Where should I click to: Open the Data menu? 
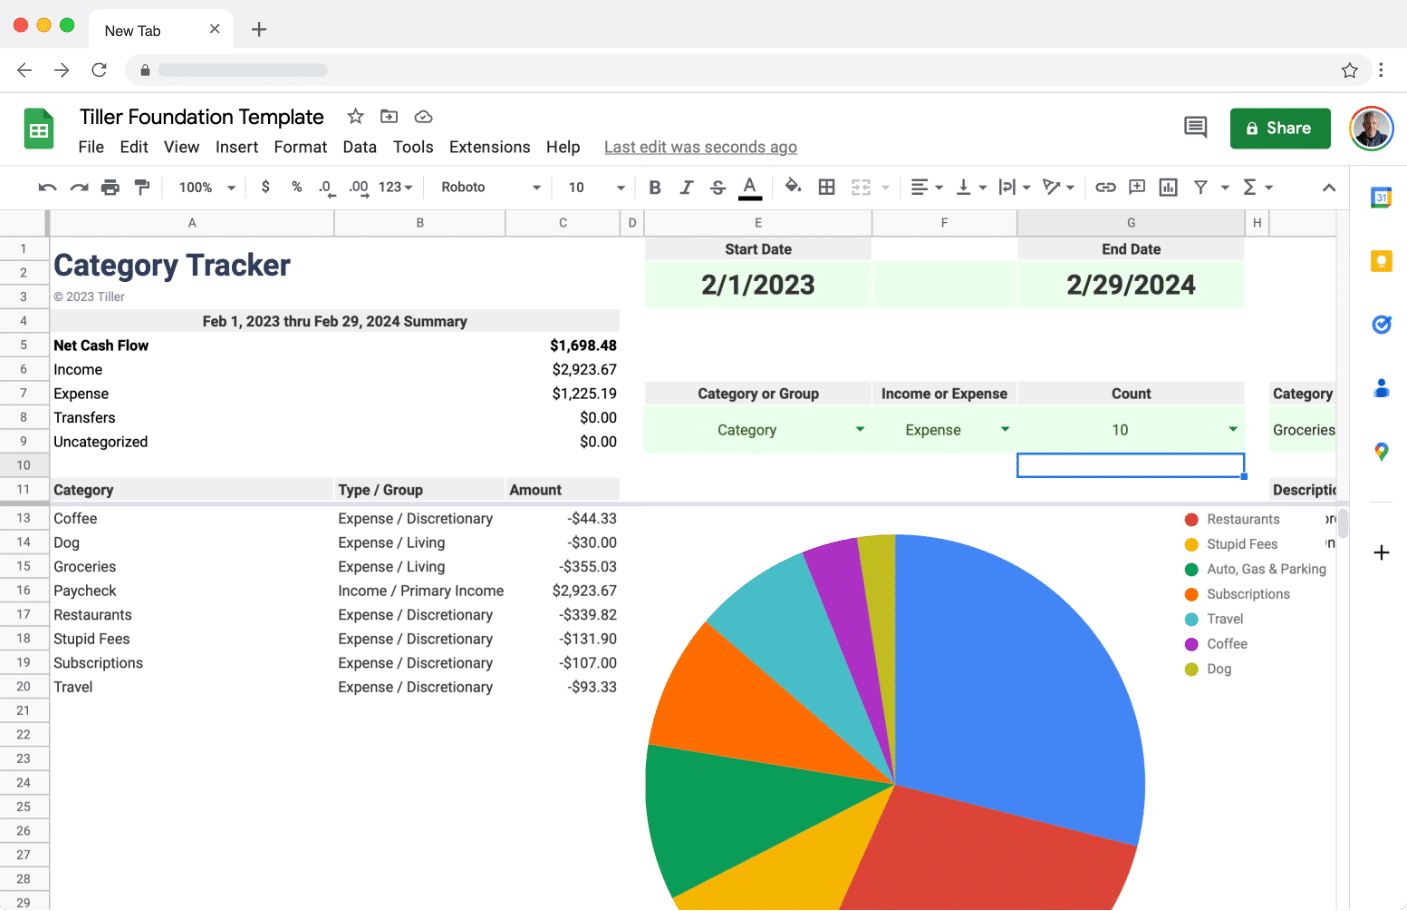coord(360,147)
